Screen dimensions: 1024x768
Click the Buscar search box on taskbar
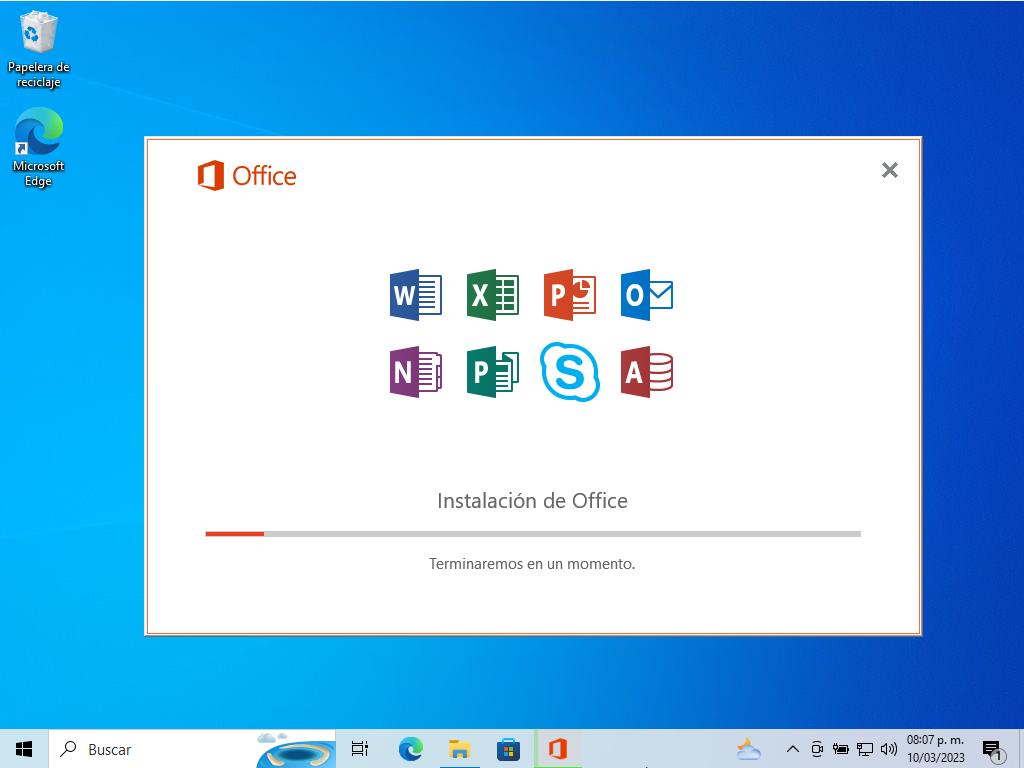coord(150,748)
